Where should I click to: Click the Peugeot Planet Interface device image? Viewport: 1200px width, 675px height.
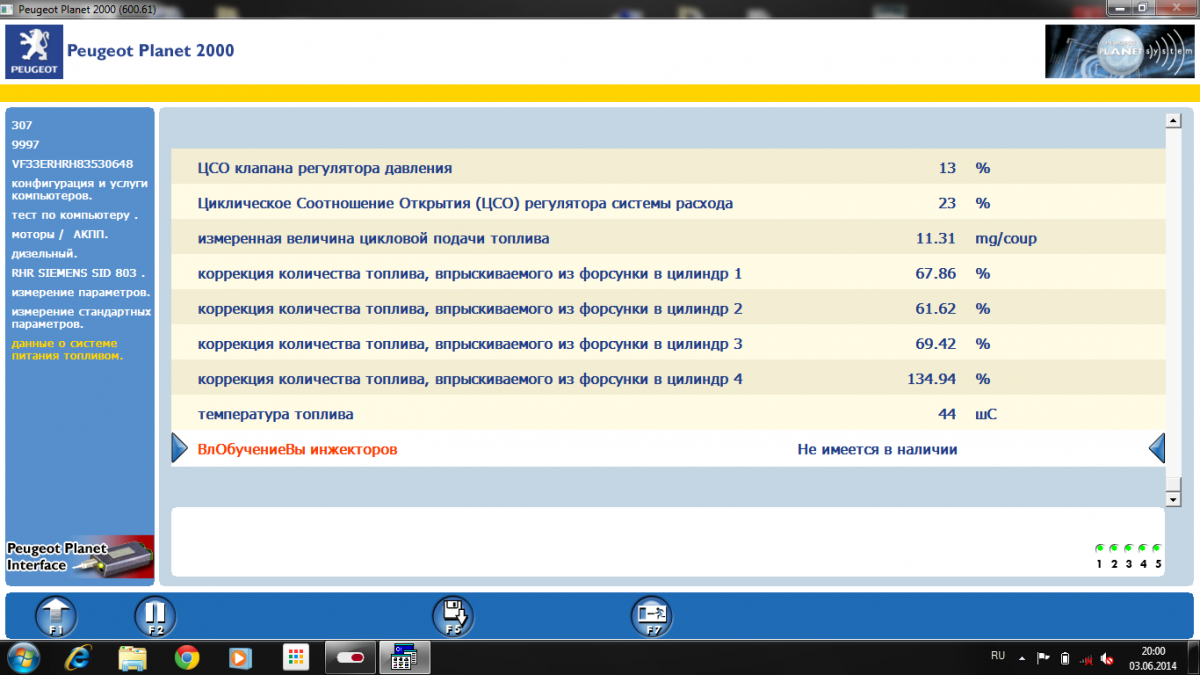click(80, 557)
